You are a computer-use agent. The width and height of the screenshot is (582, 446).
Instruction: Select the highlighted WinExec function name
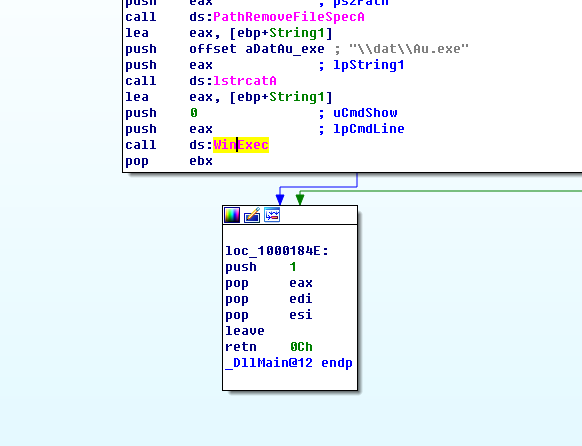[241, 145]
